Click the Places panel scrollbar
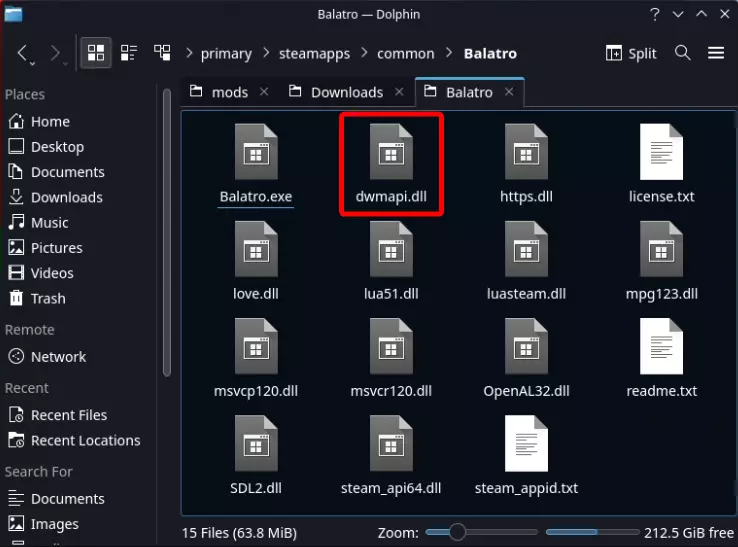Screen dimensions: 738x547 click(x=167, y=233)
